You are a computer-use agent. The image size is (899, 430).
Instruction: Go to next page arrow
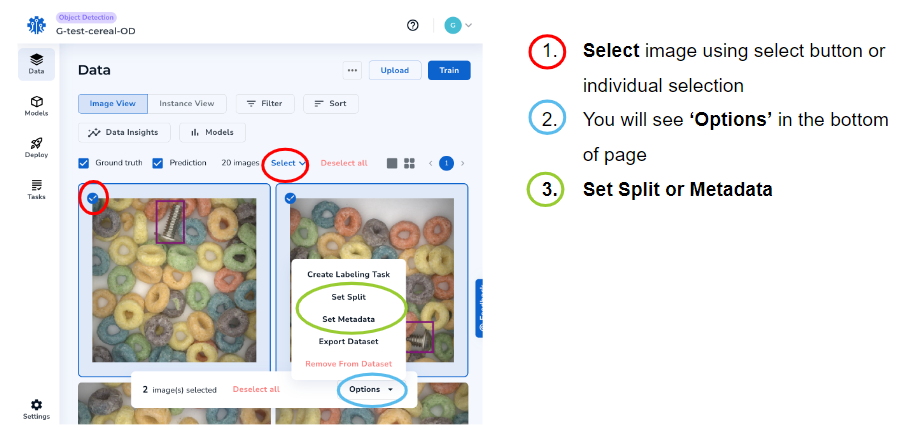click(463, 163)
